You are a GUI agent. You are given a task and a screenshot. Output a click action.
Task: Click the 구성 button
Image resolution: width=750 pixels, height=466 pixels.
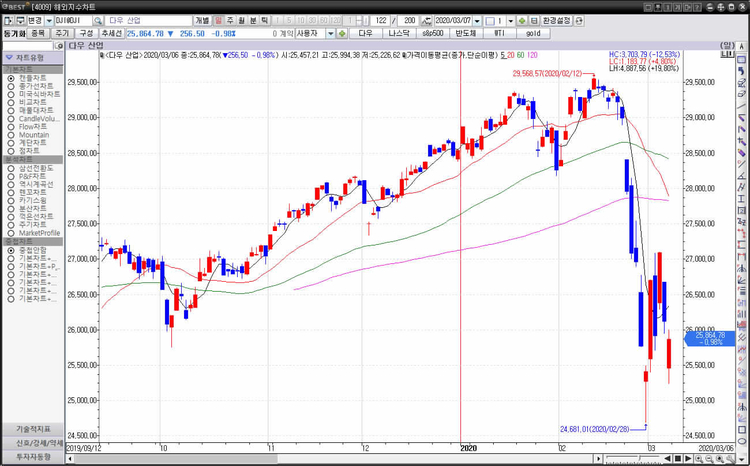86,33
